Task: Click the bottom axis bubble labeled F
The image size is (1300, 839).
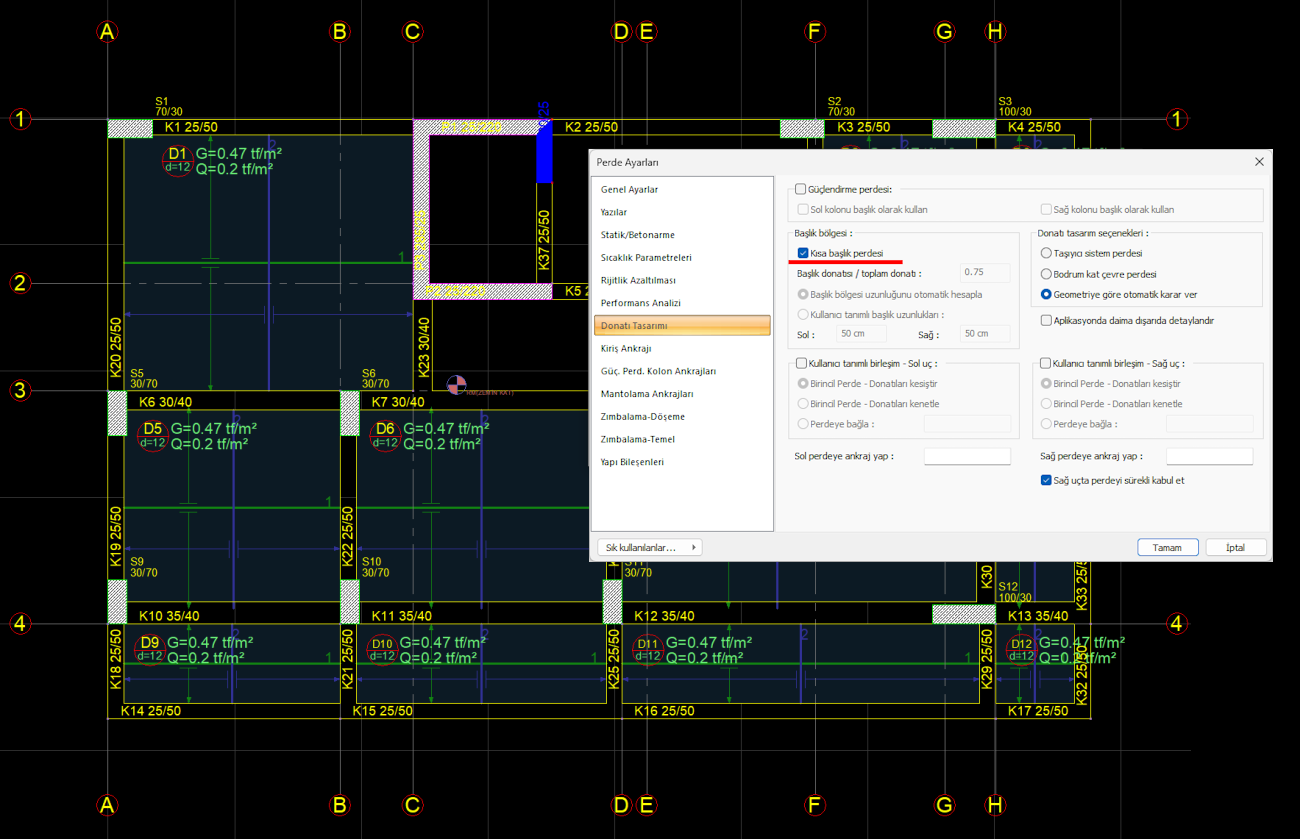Action: [x=814, y=805]
